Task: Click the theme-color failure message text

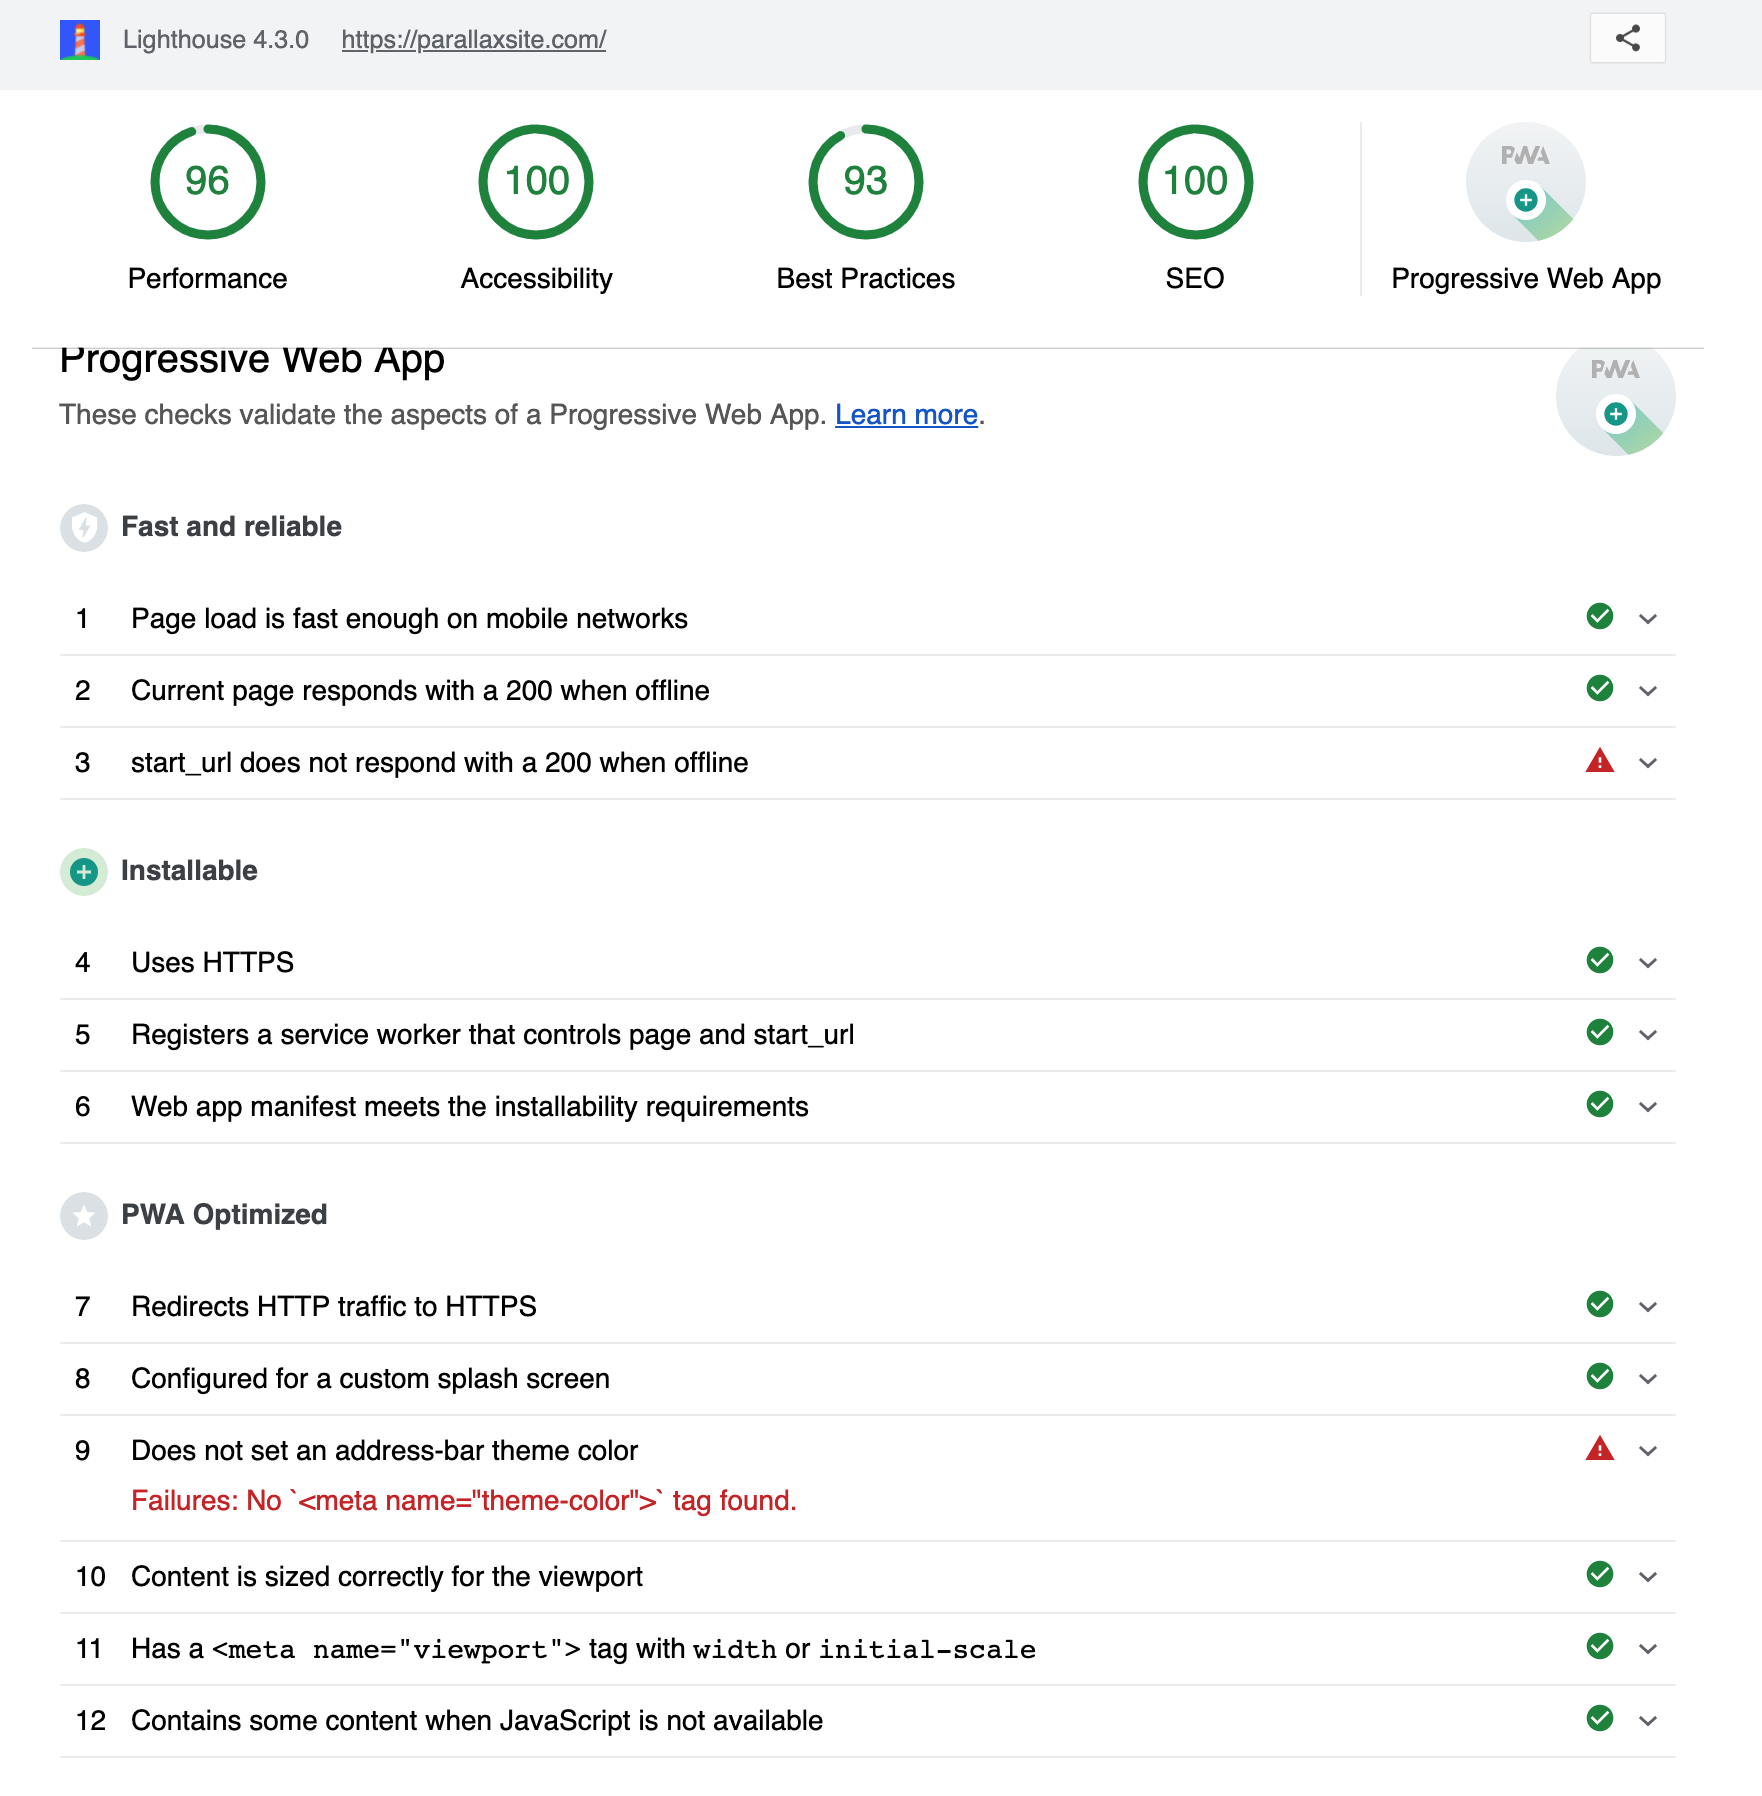Action: point(464,1500)
